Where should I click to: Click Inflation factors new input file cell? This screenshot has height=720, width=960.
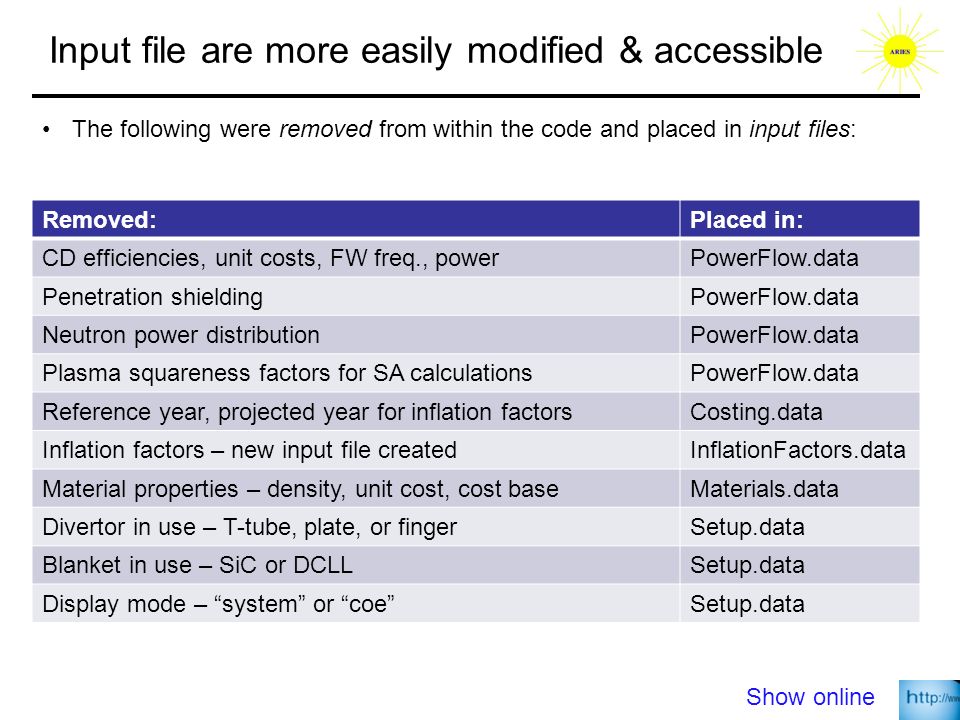pos(356,450)
